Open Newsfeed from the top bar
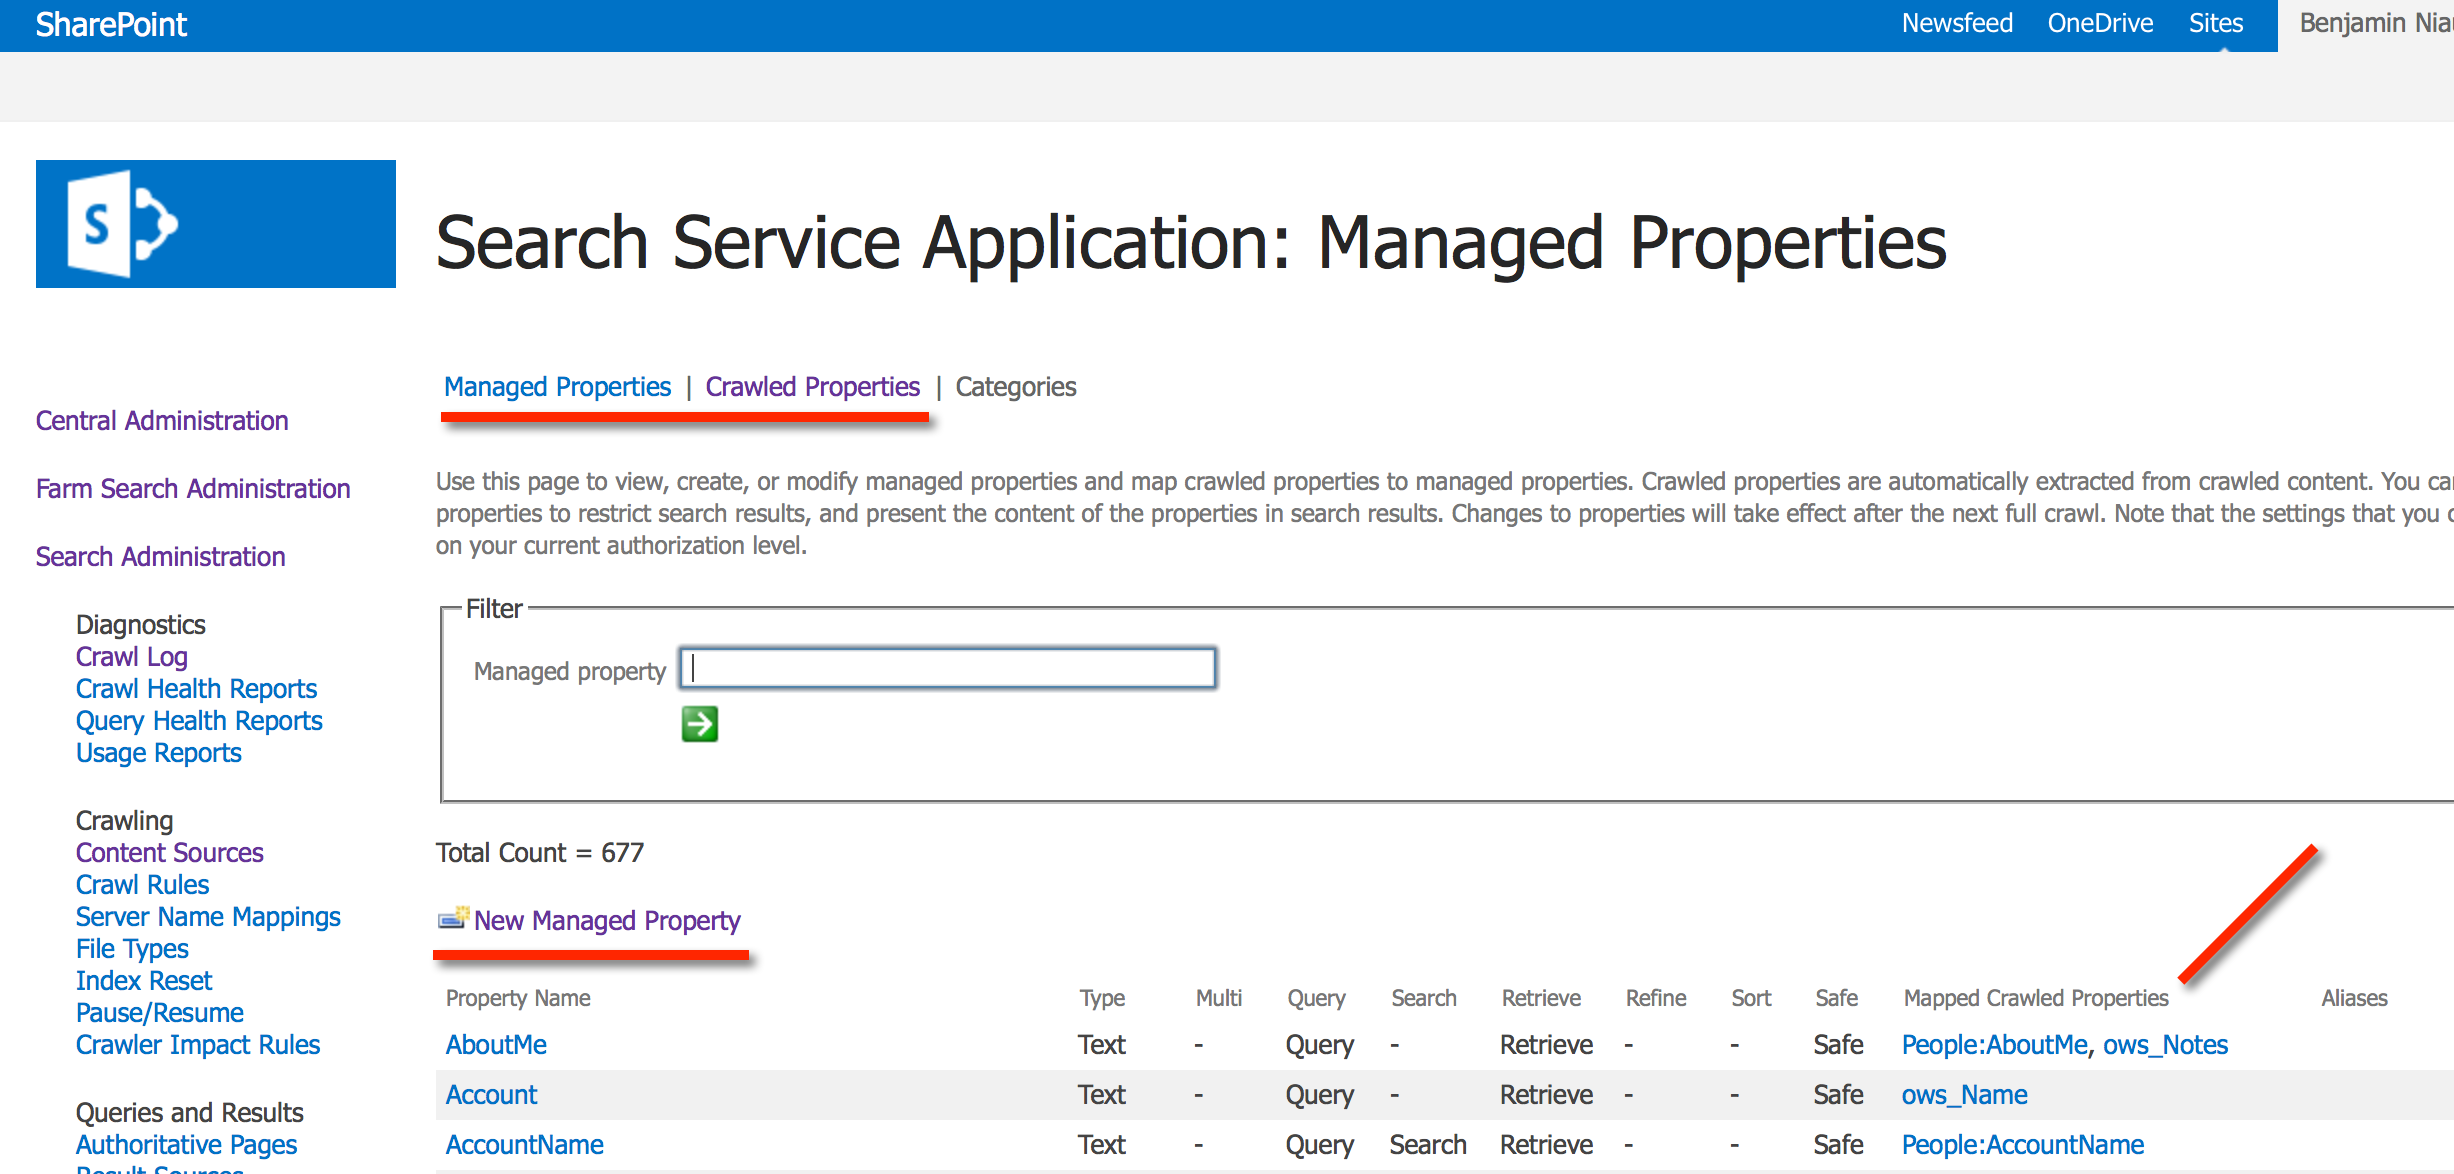The width and height of the screenshot is (2454, 1174). 1957,23
